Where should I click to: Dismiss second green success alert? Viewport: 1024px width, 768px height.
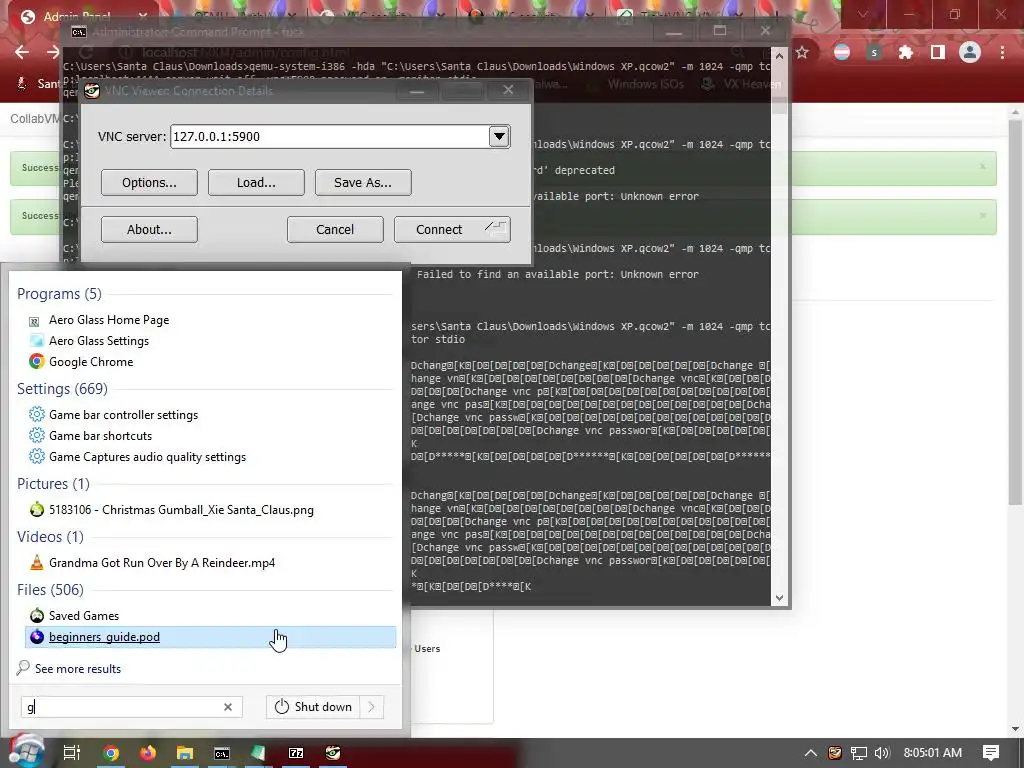pyautogui.click(x=982, y=216)
